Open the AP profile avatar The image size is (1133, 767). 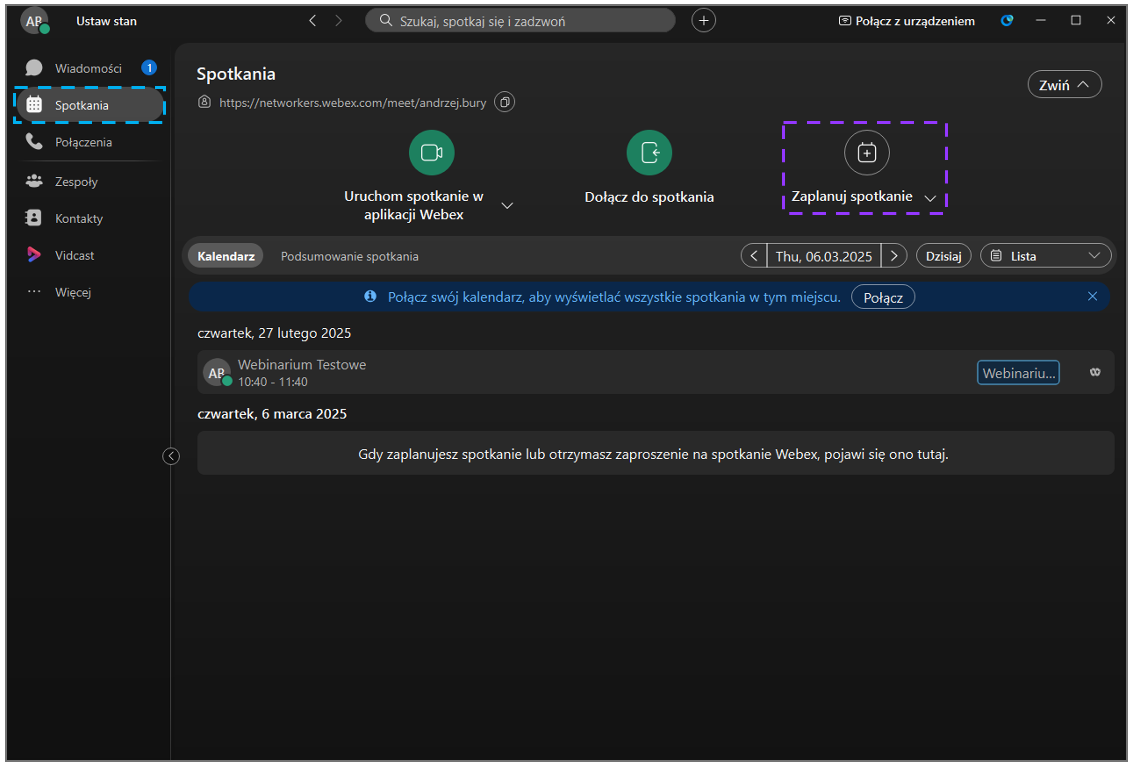point(34,21)
